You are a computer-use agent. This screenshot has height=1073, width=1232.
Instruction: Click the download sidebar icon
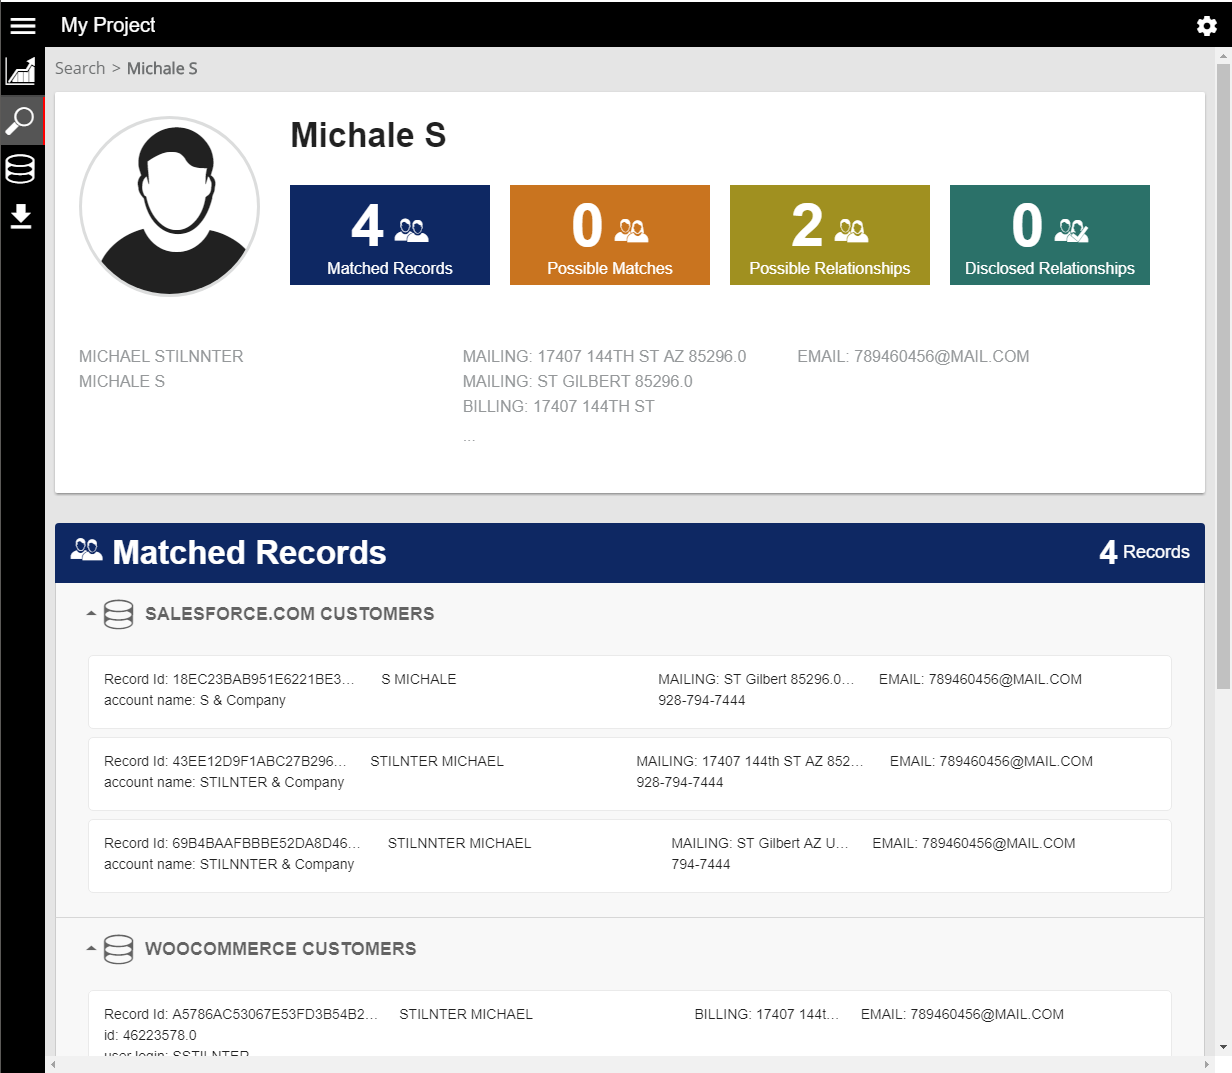[x=21, y=217]
